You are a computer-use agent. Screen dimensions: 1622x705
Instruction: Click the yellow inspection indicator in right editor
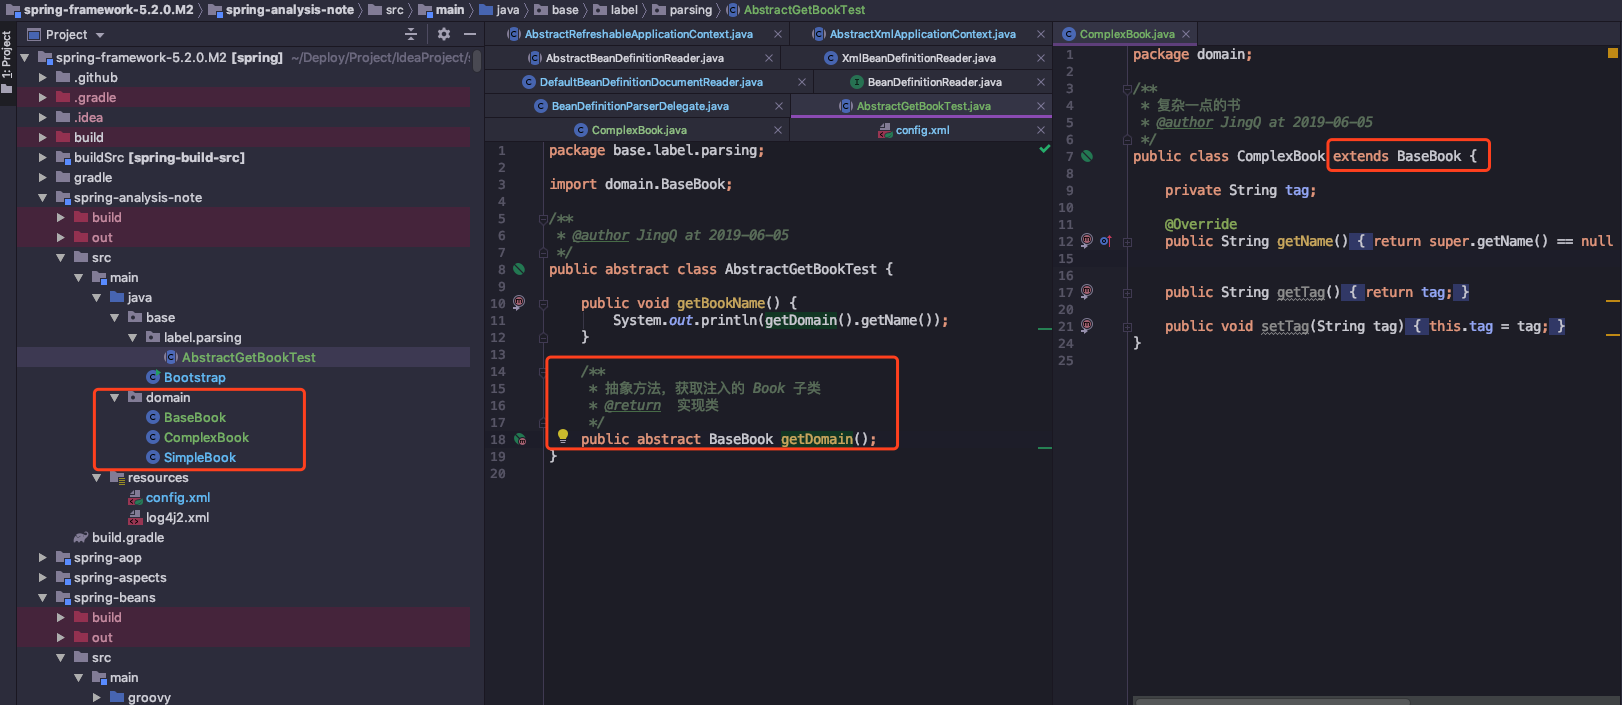click(x=1613, y=52)
